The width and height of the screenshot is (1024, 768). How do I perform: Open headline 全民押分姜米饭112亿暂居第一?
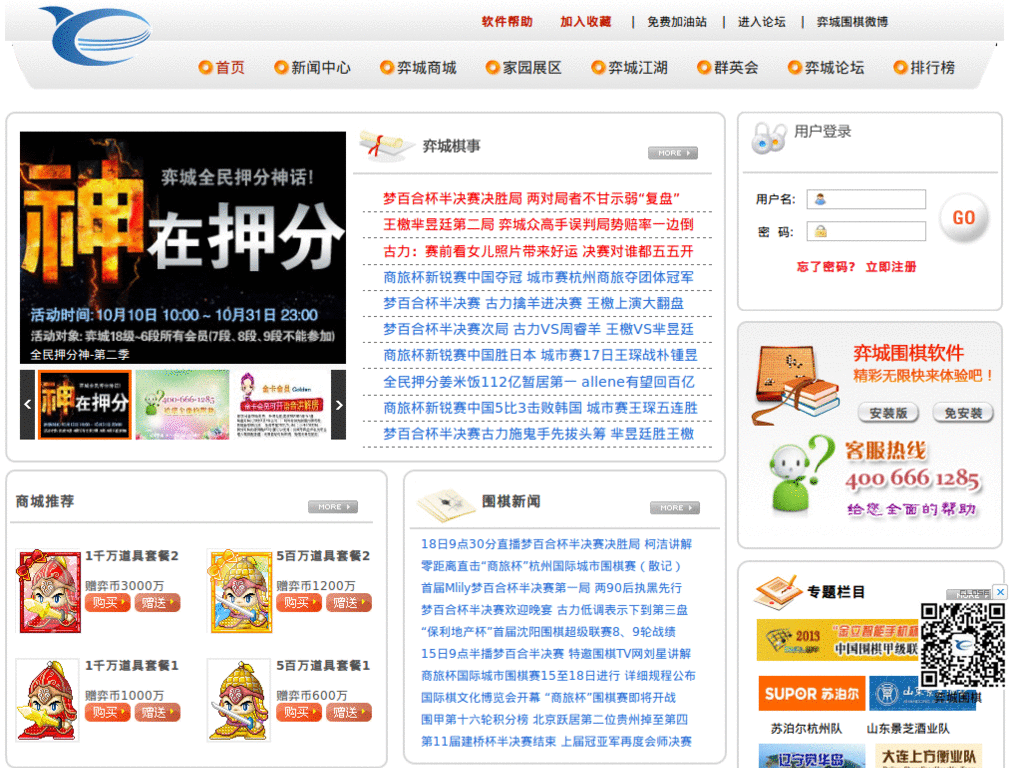point(538,382)
